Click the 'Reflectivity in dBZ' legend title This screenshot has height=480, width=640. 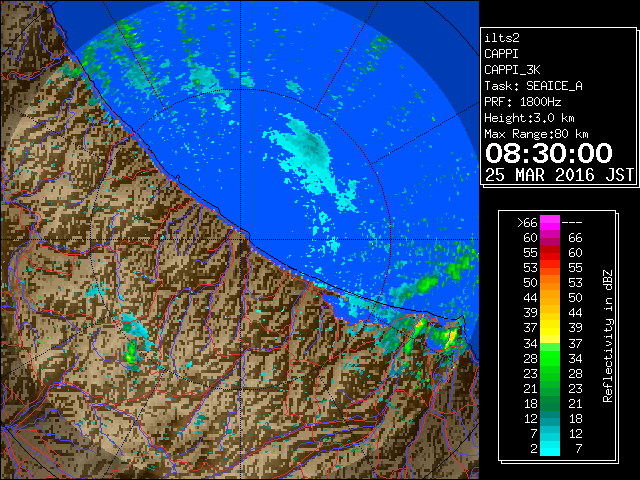[608, 336]
